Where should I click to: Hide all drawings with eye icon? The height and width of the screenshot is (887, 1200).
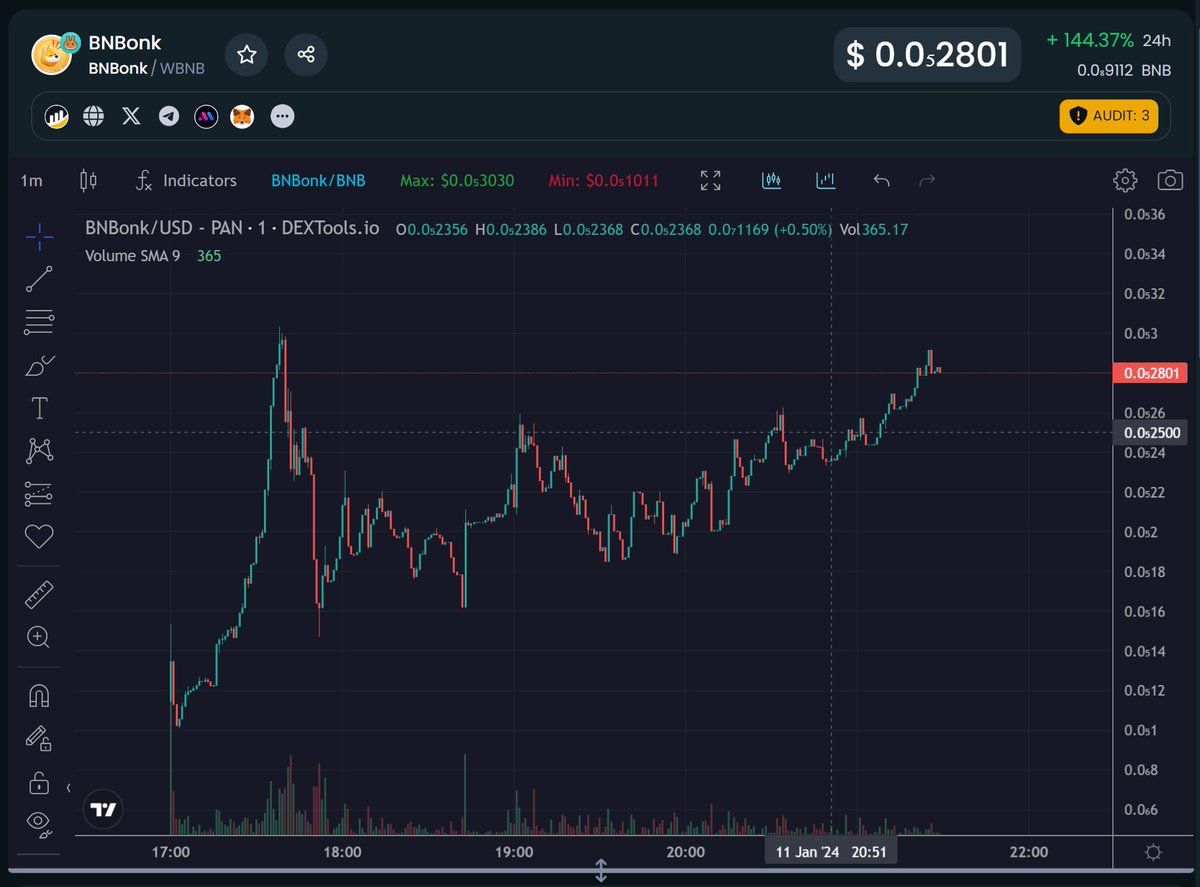(39, 822)
